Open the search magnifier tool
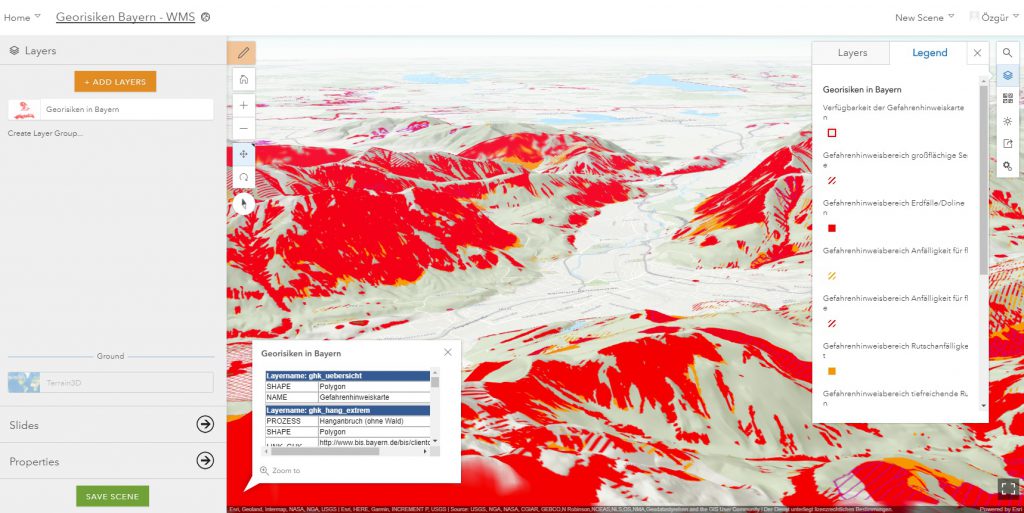Screen dimensions: 1024x513 [1008, 53]
